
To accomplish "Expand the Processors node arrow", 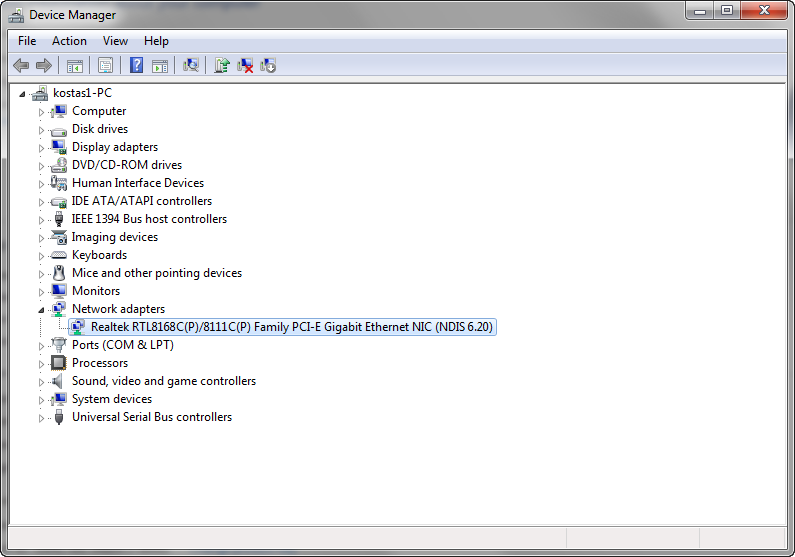I will [x=41, y=364].
